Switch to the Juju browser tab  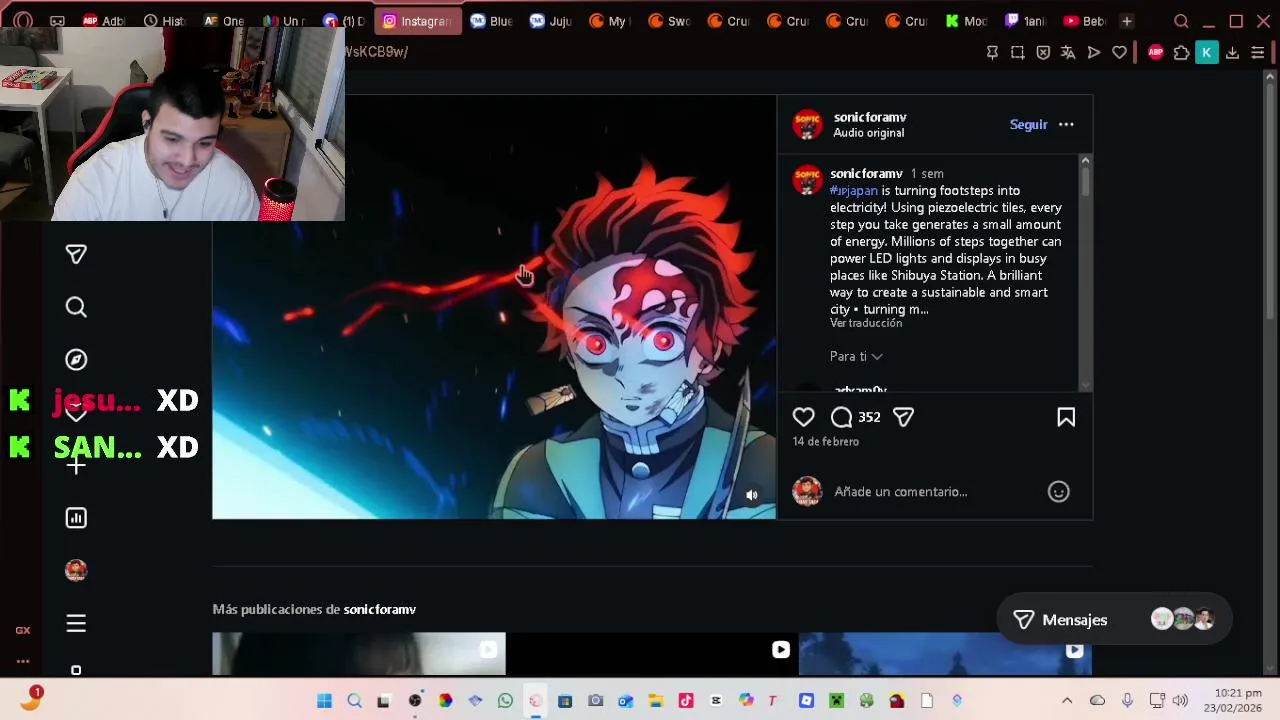551,21
